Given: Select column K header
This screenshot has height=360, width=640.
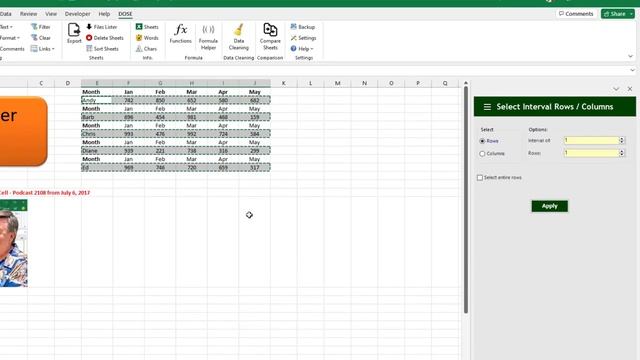Looking at the screenshot, I should (284, 83).
